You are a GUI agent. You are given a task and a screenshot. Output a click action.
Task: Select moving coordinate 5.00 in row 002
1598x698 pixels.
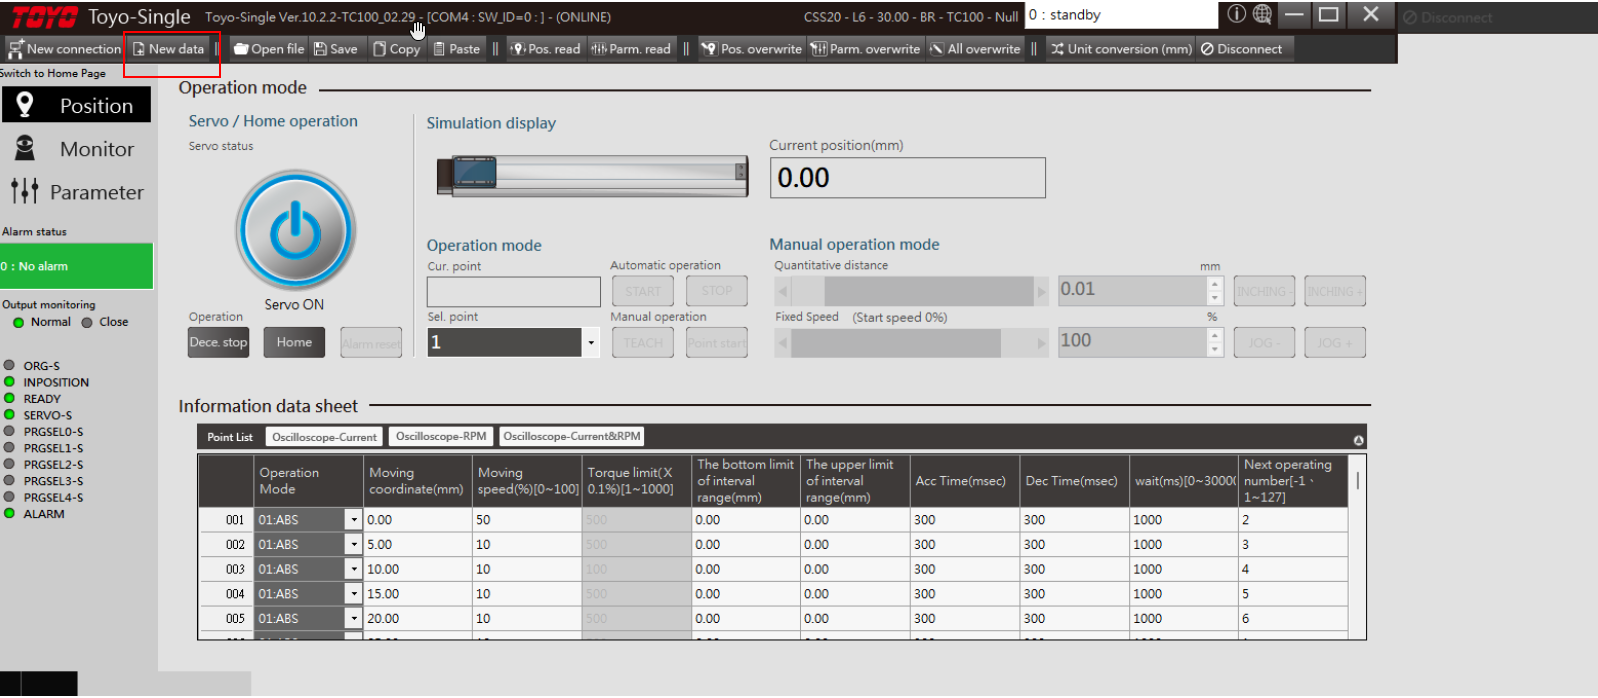pyautogui.click(x=418, y=545)
